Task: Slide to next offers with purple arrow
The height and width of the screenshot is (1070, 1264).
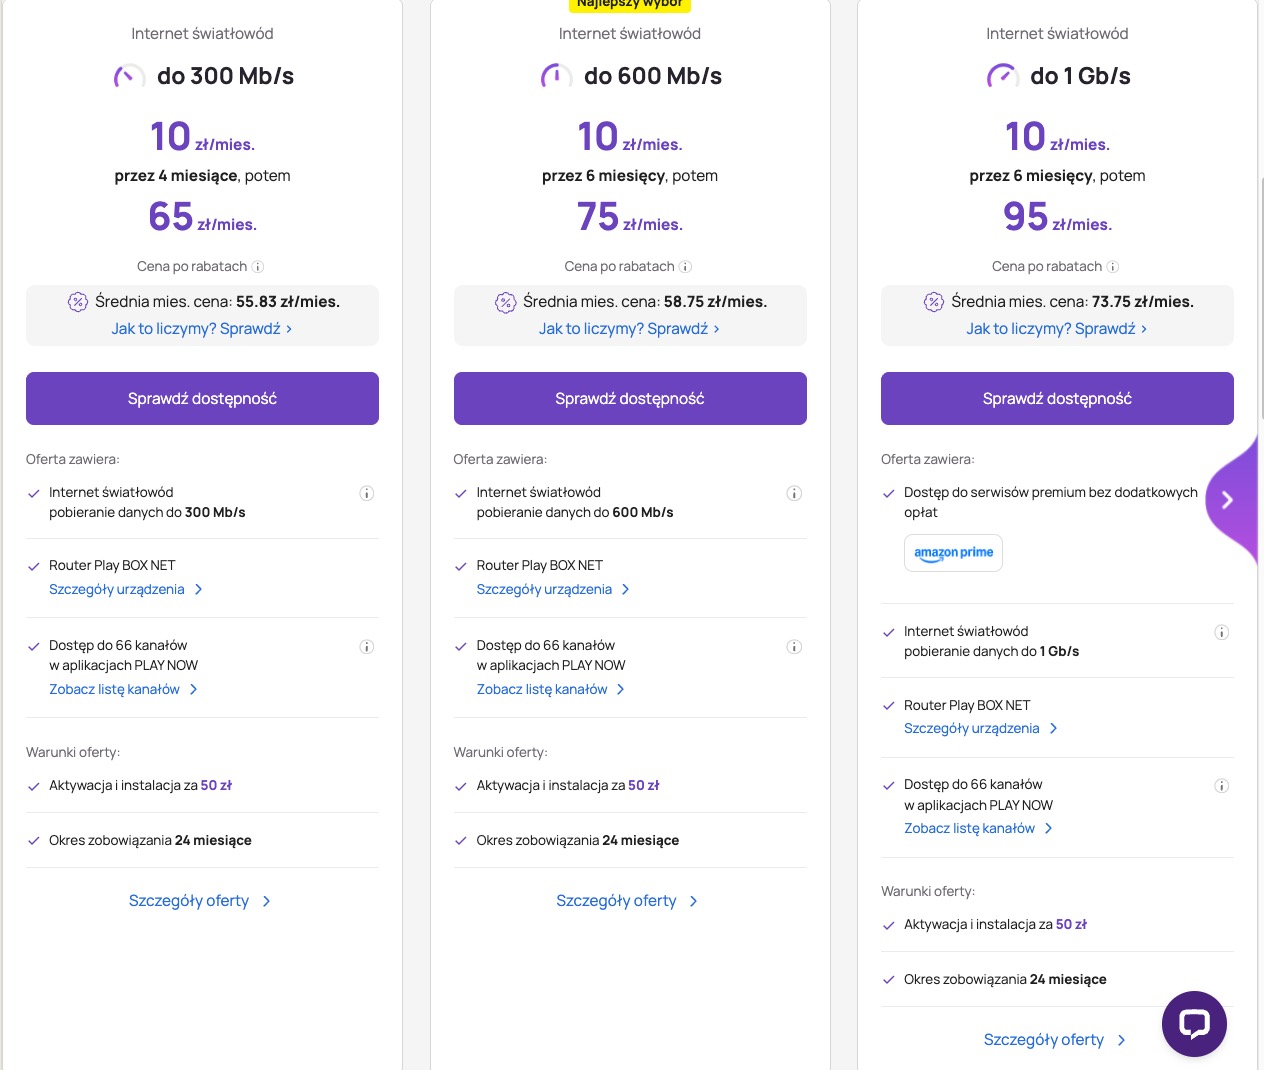Action: (x=1228, y=500)
